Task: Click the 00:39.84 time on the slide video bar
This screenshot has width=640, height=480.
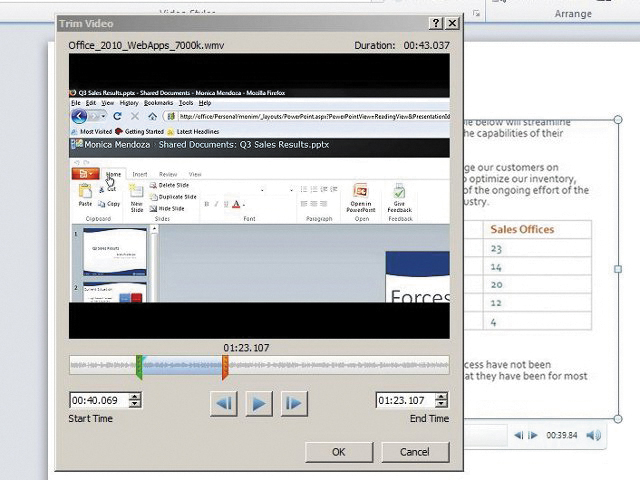Action: (x=562, y=436)
